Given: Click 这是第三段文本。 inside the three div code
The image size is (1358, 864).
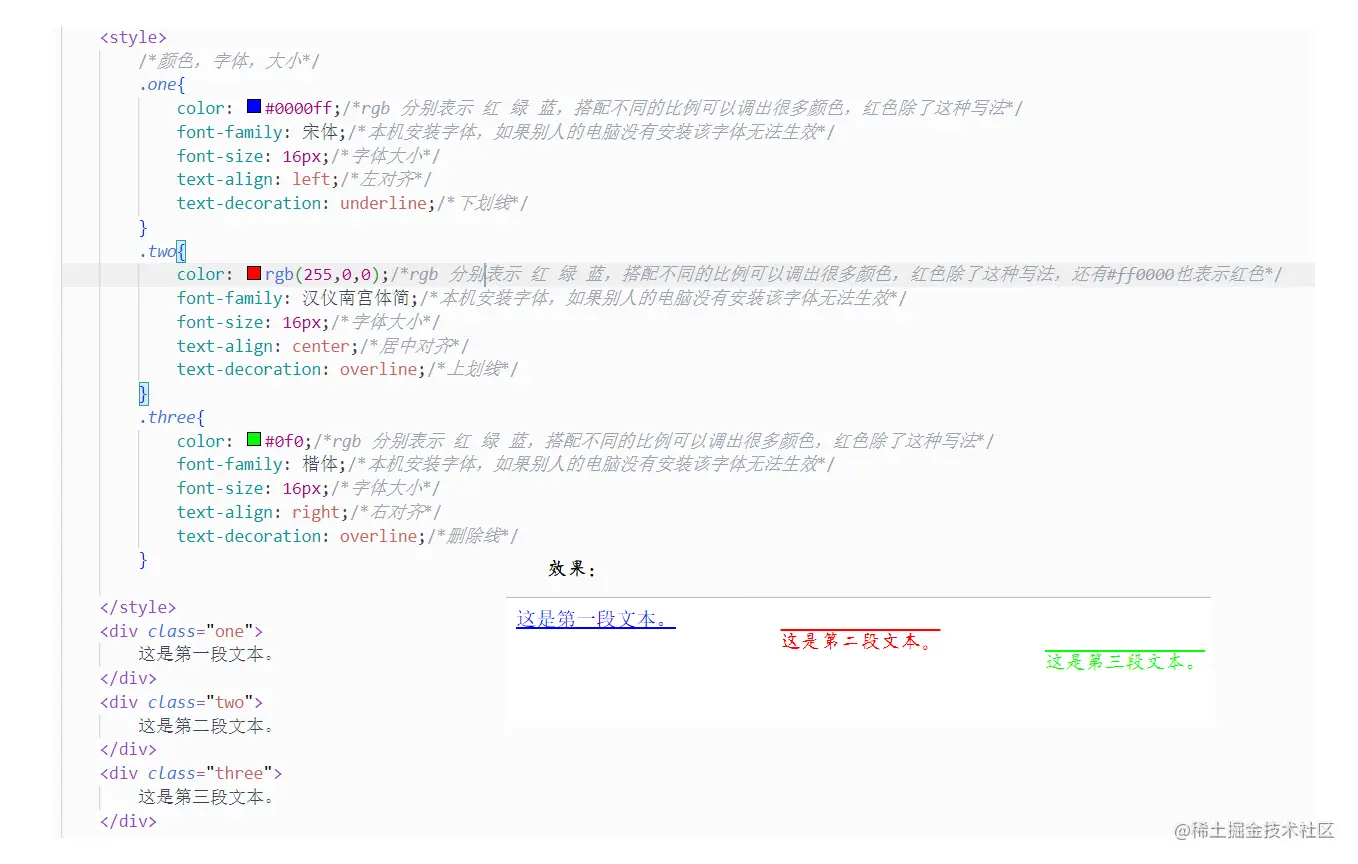Looking at the screenshot, I should [x=206, y=797].
